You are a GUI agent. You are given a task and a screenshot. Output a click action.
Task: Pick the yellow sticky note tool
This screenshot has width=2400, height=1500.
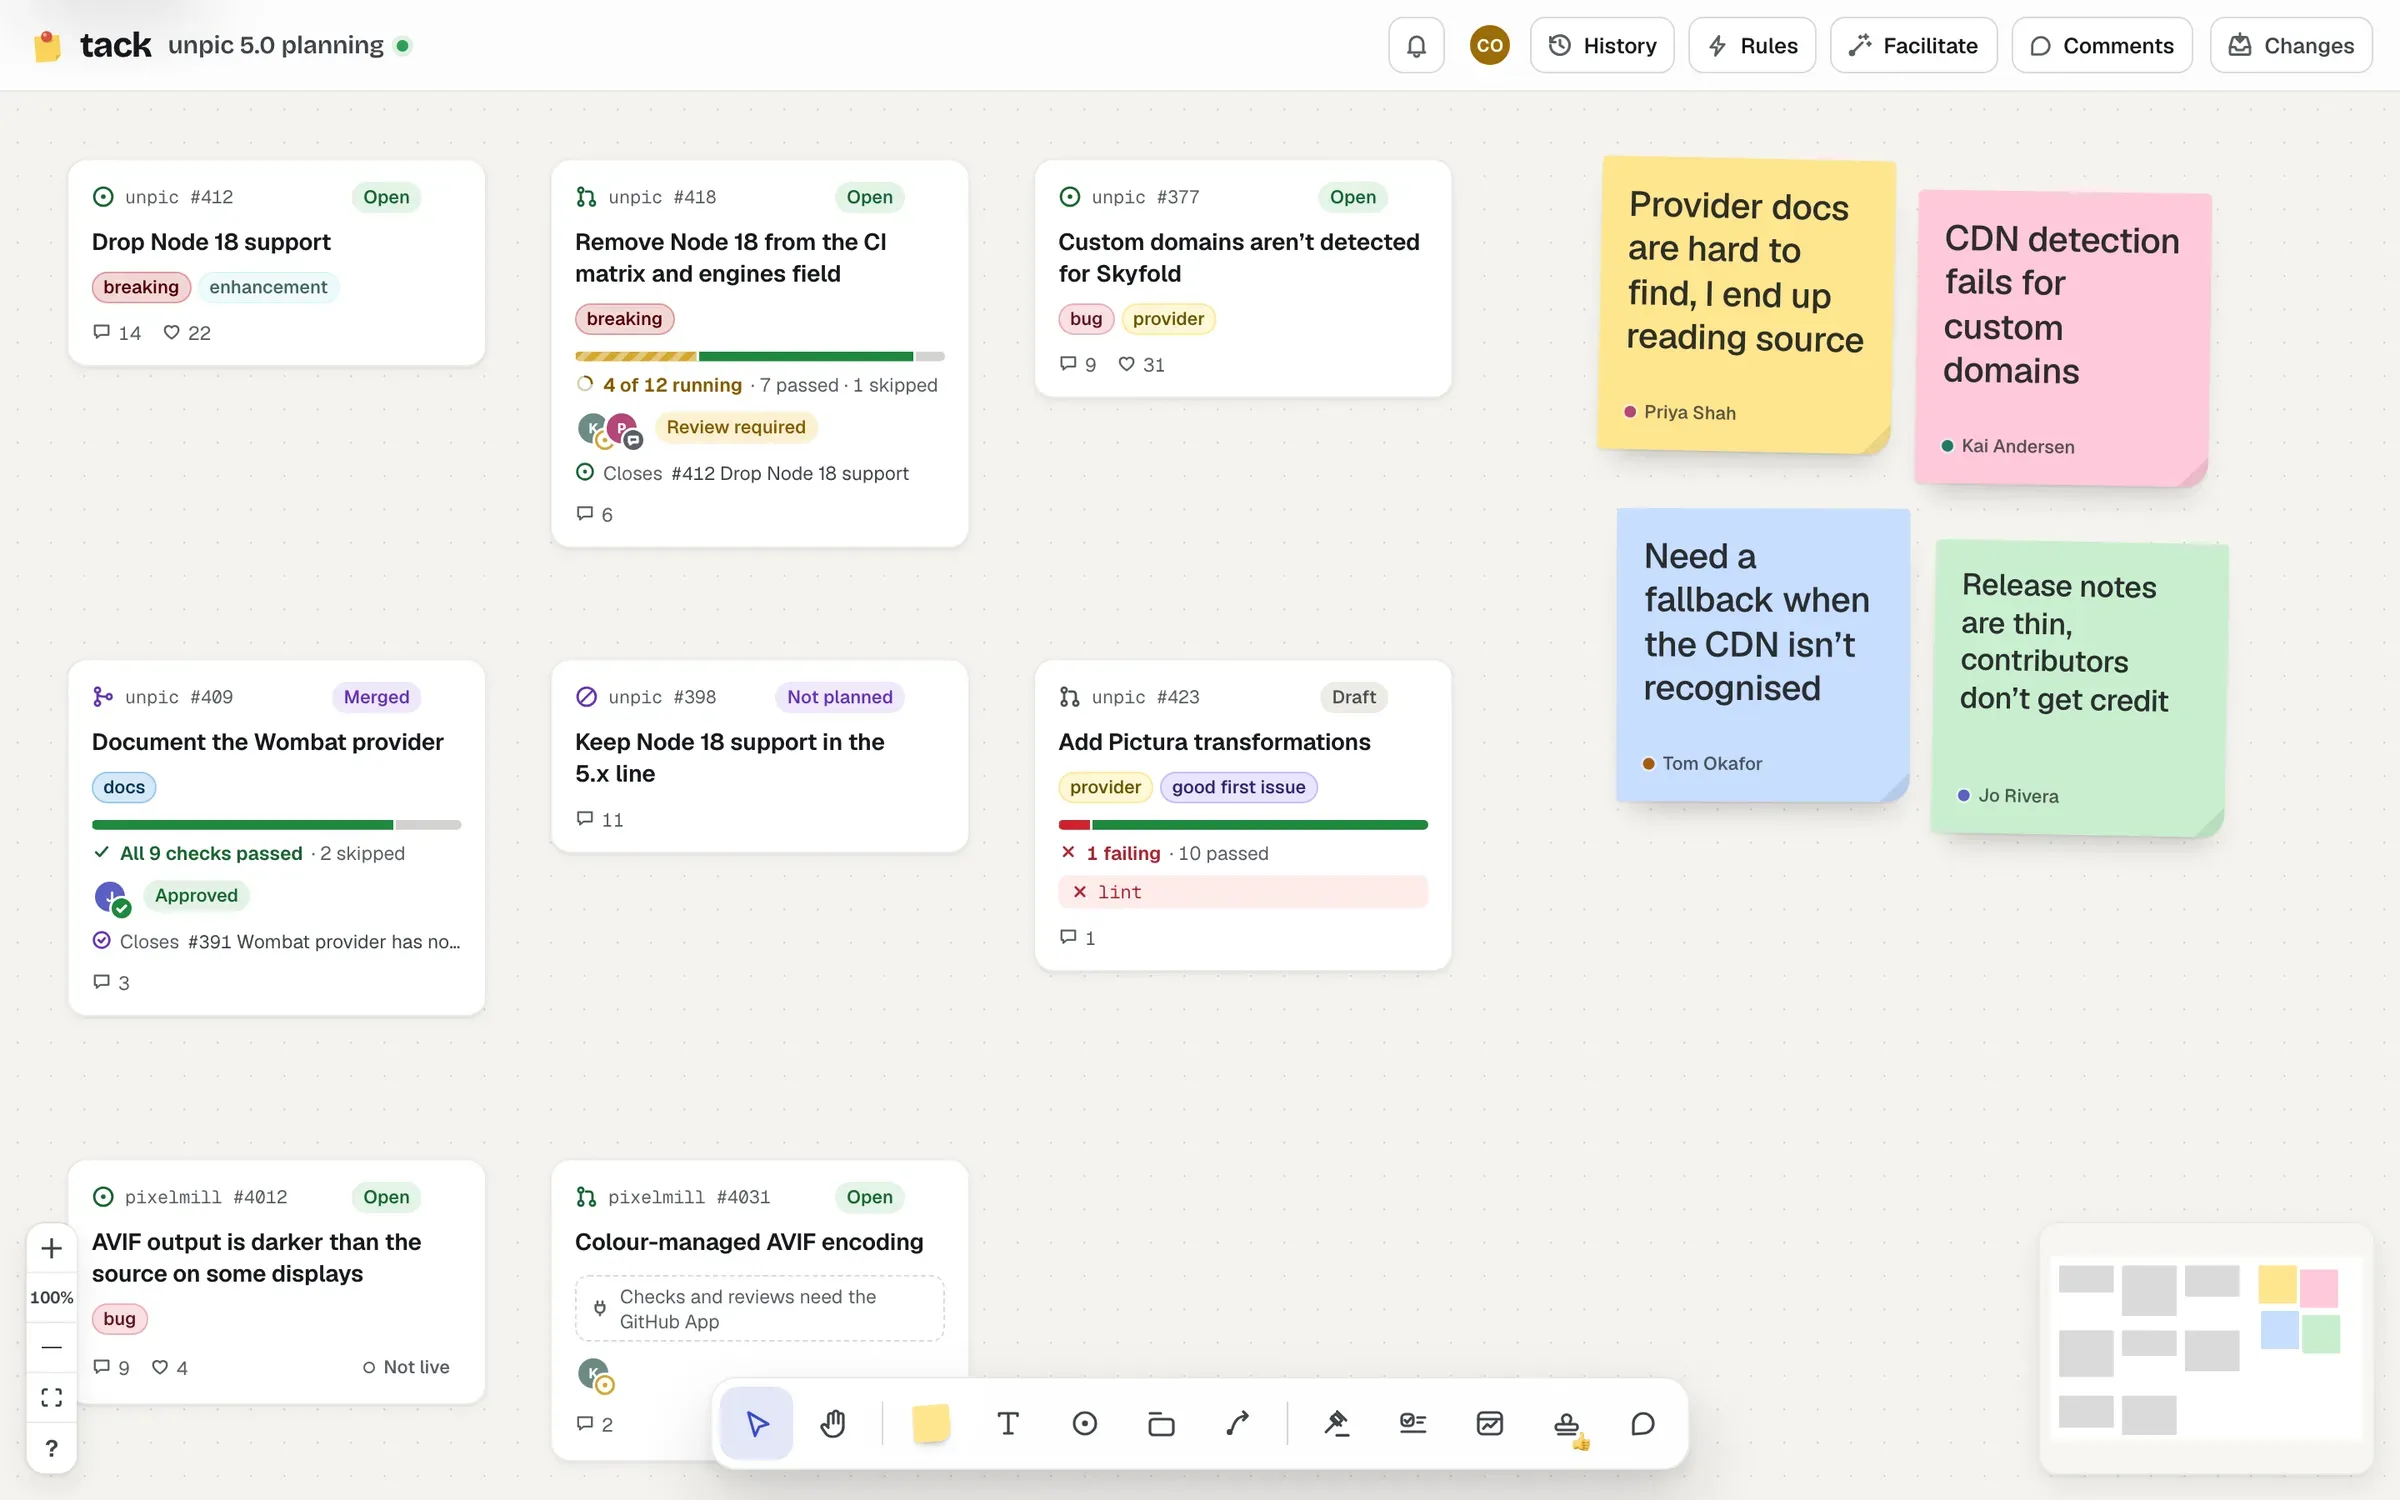tap(931, 1423)
